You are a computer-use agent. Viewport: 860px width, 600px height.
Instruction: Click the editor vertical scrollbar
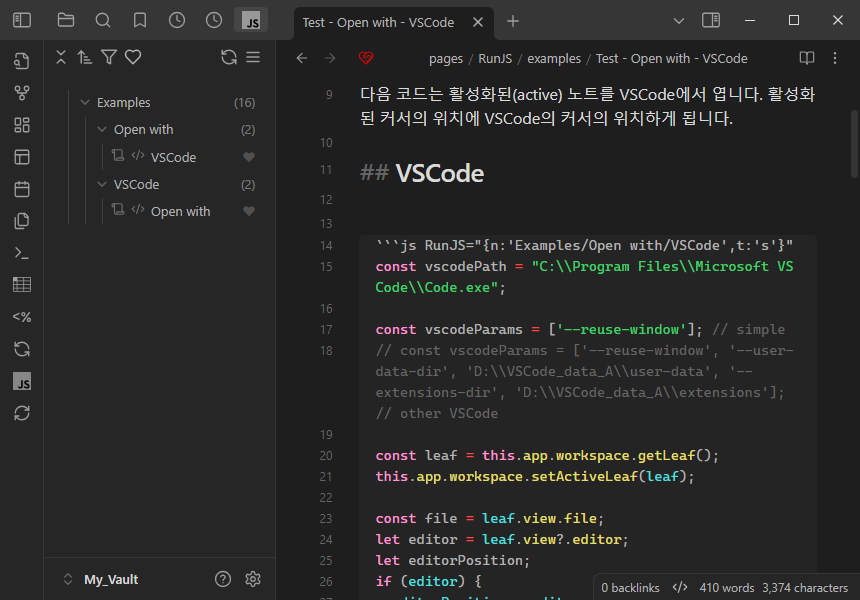click(854, 144)
